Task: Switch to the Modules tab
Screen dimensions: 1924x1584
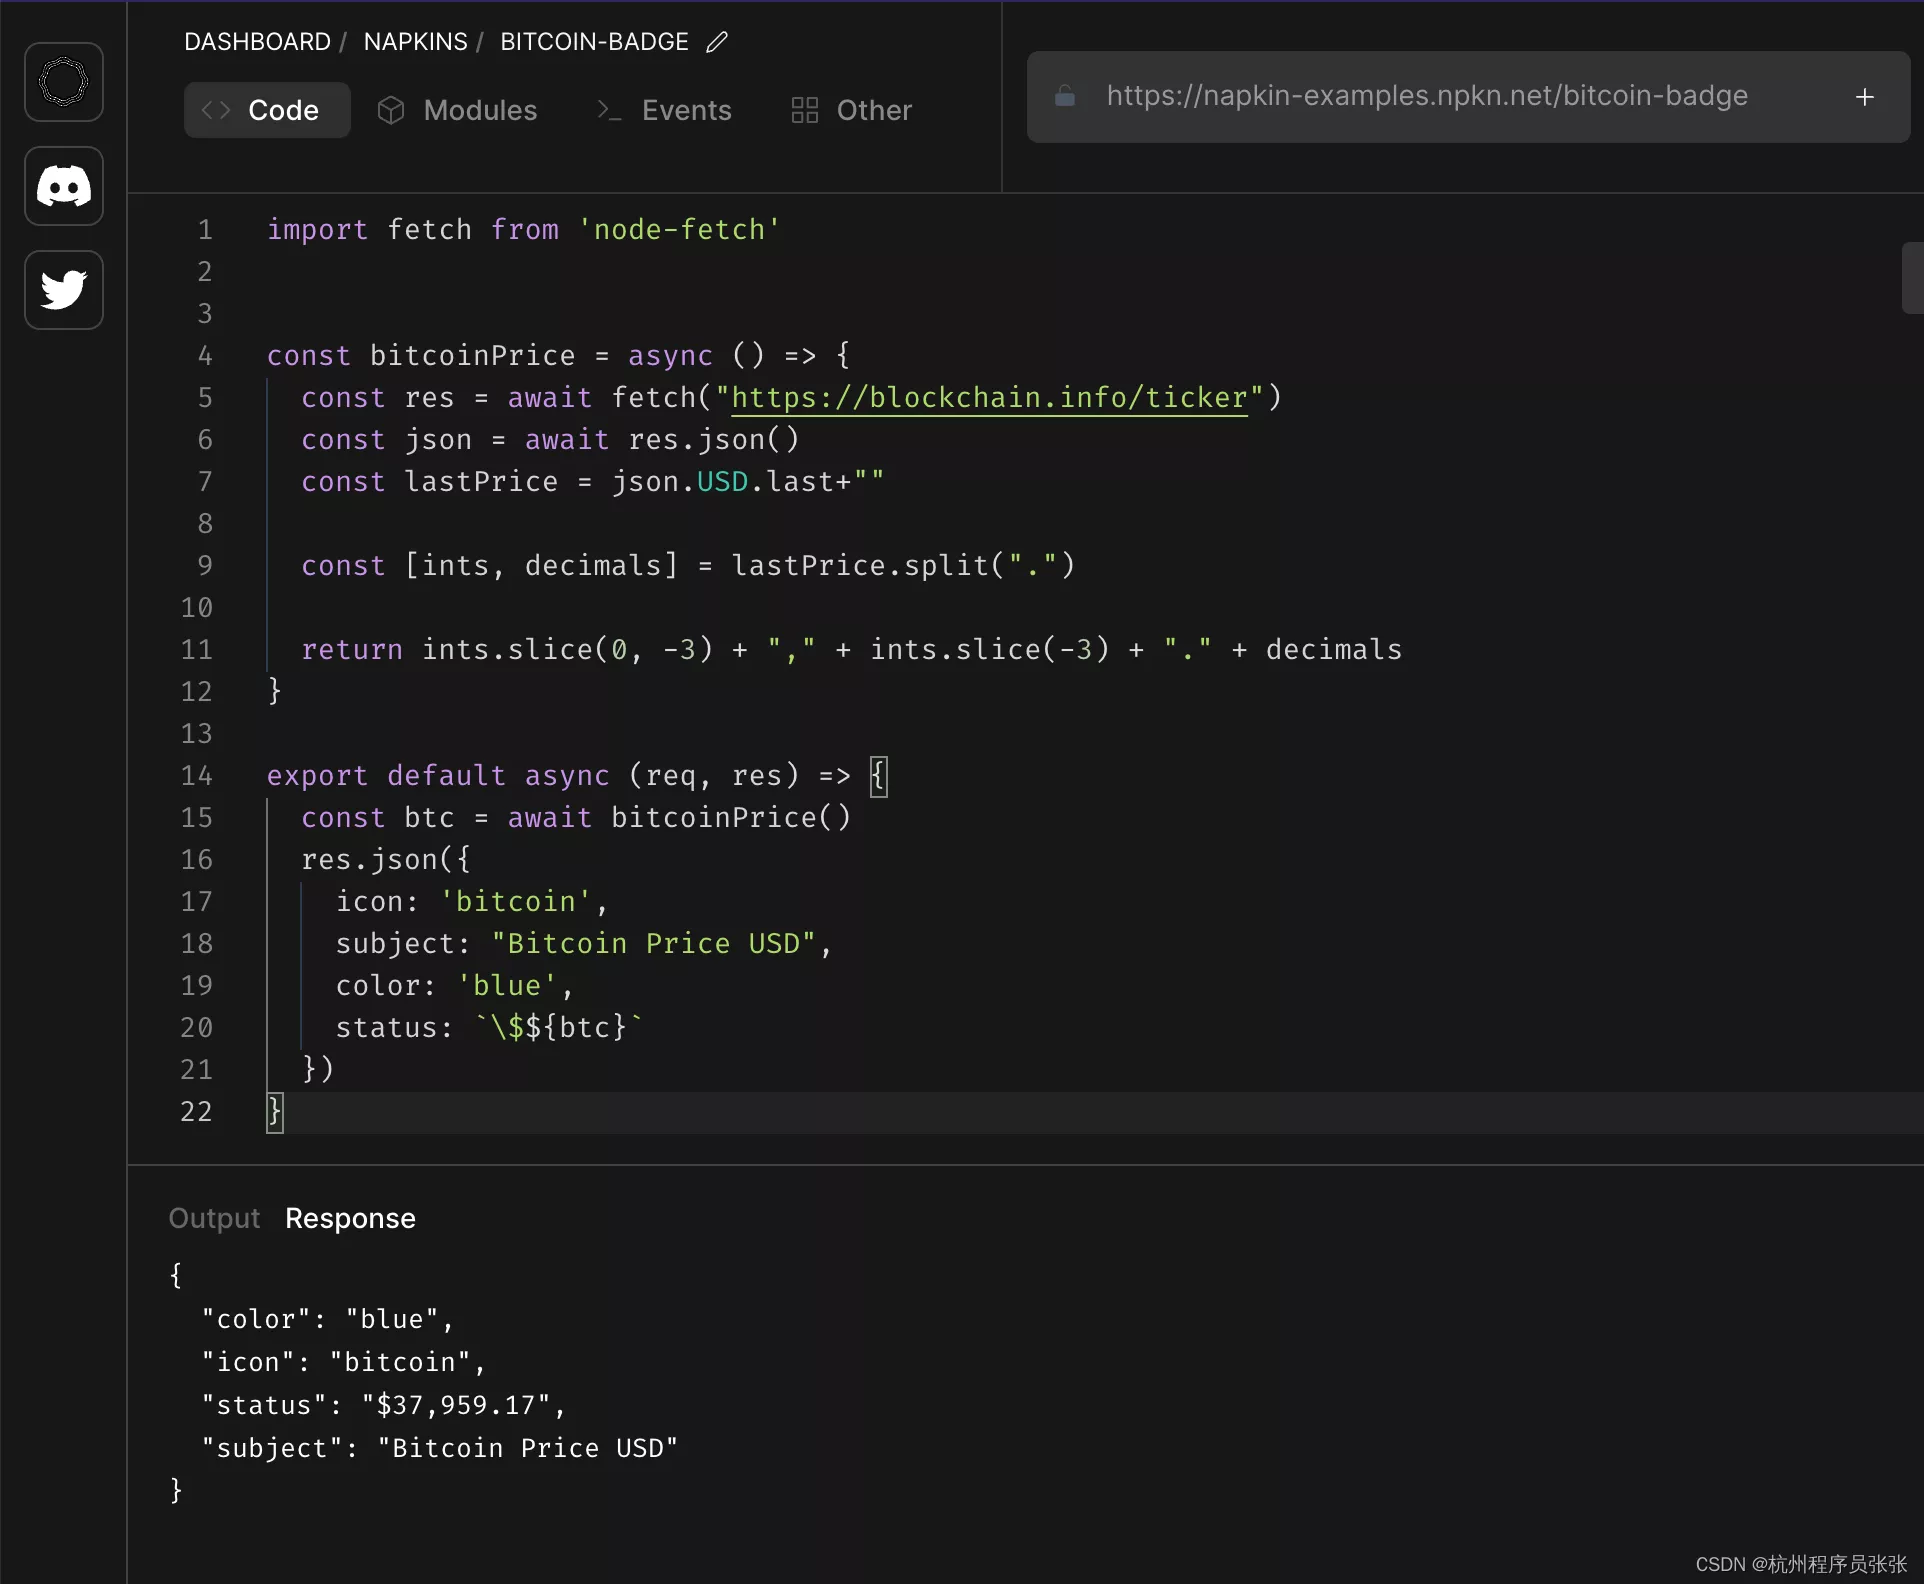Action: point(480,110)
